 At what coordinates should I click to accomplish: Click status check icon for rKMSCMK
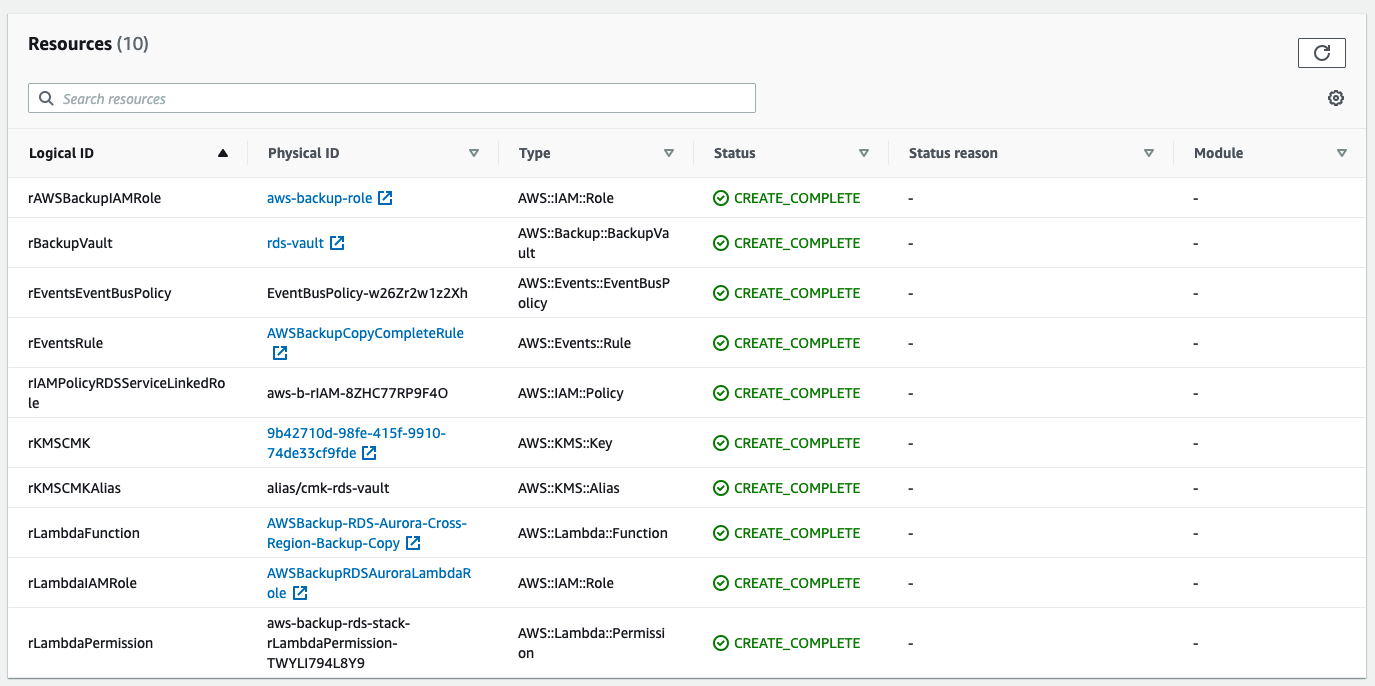tap(721, 443)
